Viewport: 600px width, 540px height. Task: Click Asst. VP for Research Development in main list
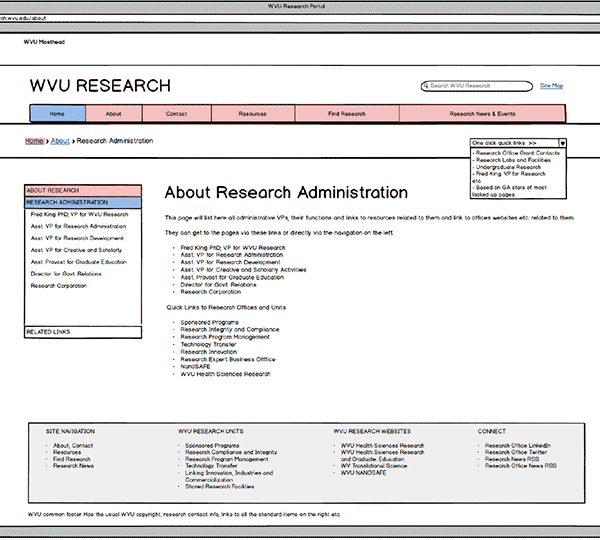coord(230,263)
